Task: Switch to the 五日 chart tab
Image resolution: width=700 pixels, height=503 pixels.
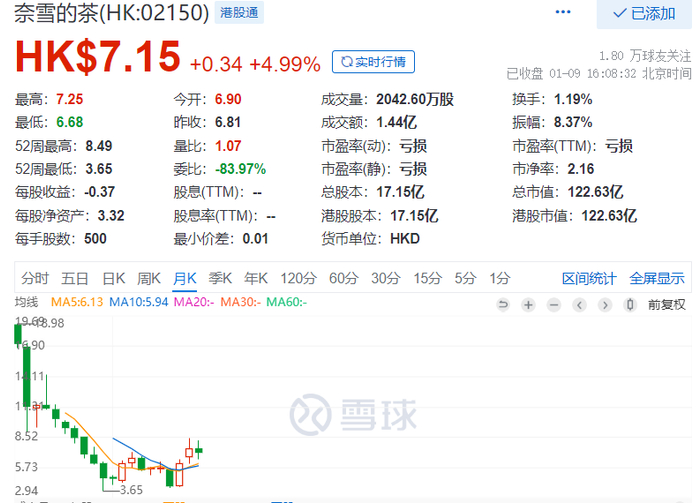Action: [75, 279]
